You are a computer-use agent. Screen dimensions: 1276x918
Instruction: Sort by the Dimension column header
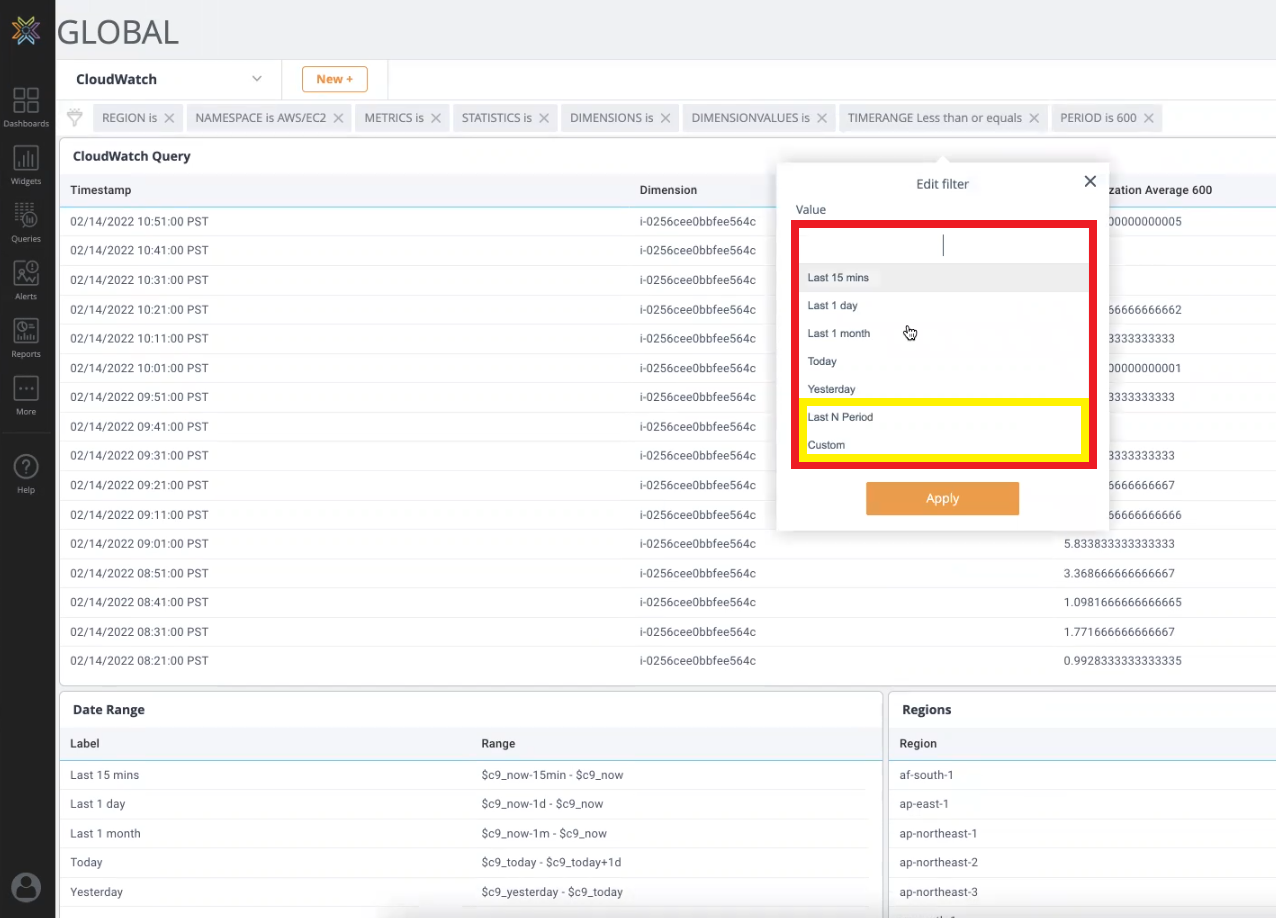(668, 190)
